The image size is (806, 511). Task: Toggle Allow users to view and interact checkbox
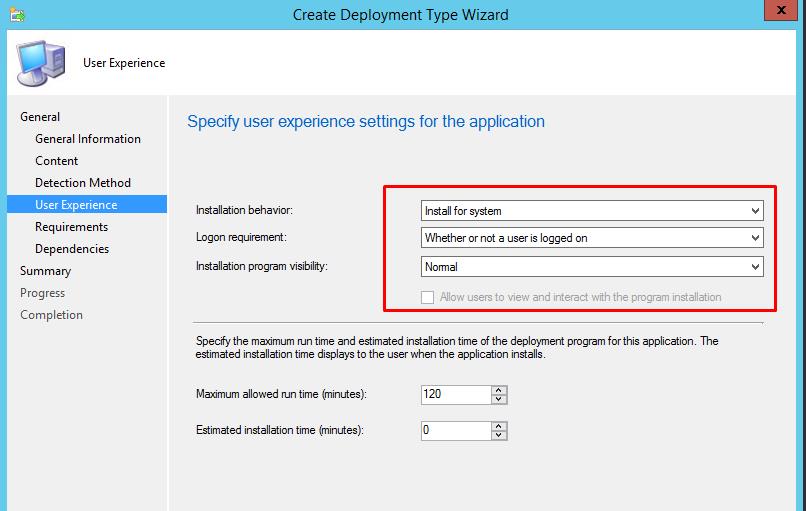pyautogui.click(x=428, y=297)
